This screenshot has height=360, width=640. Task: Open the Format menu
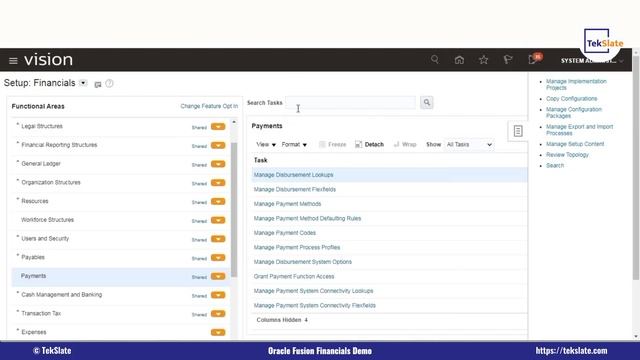294,144
